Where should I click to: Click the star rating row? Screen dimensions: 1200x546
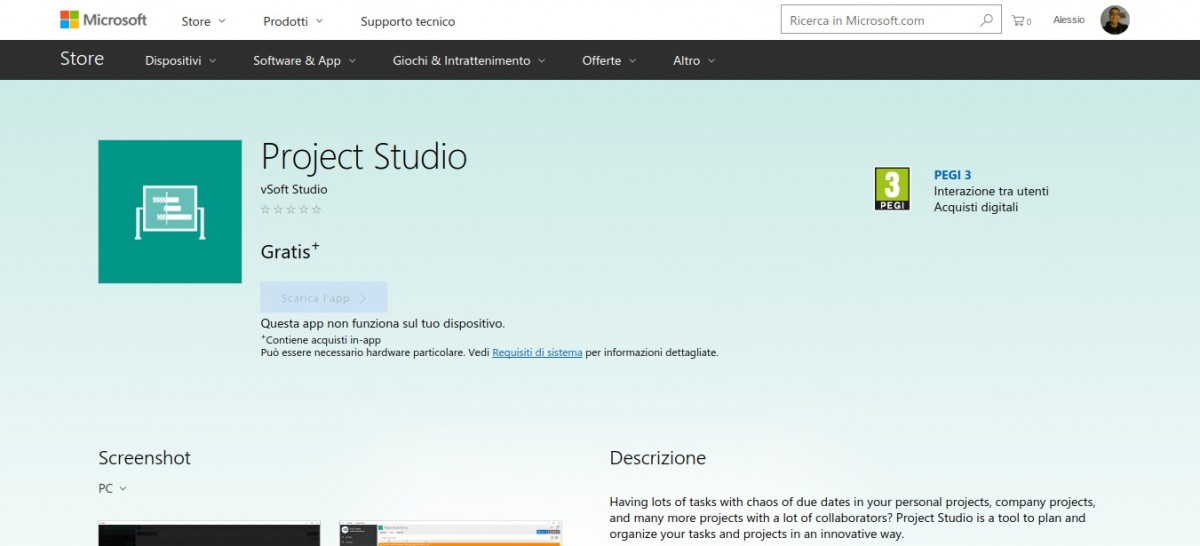(291, 209)
